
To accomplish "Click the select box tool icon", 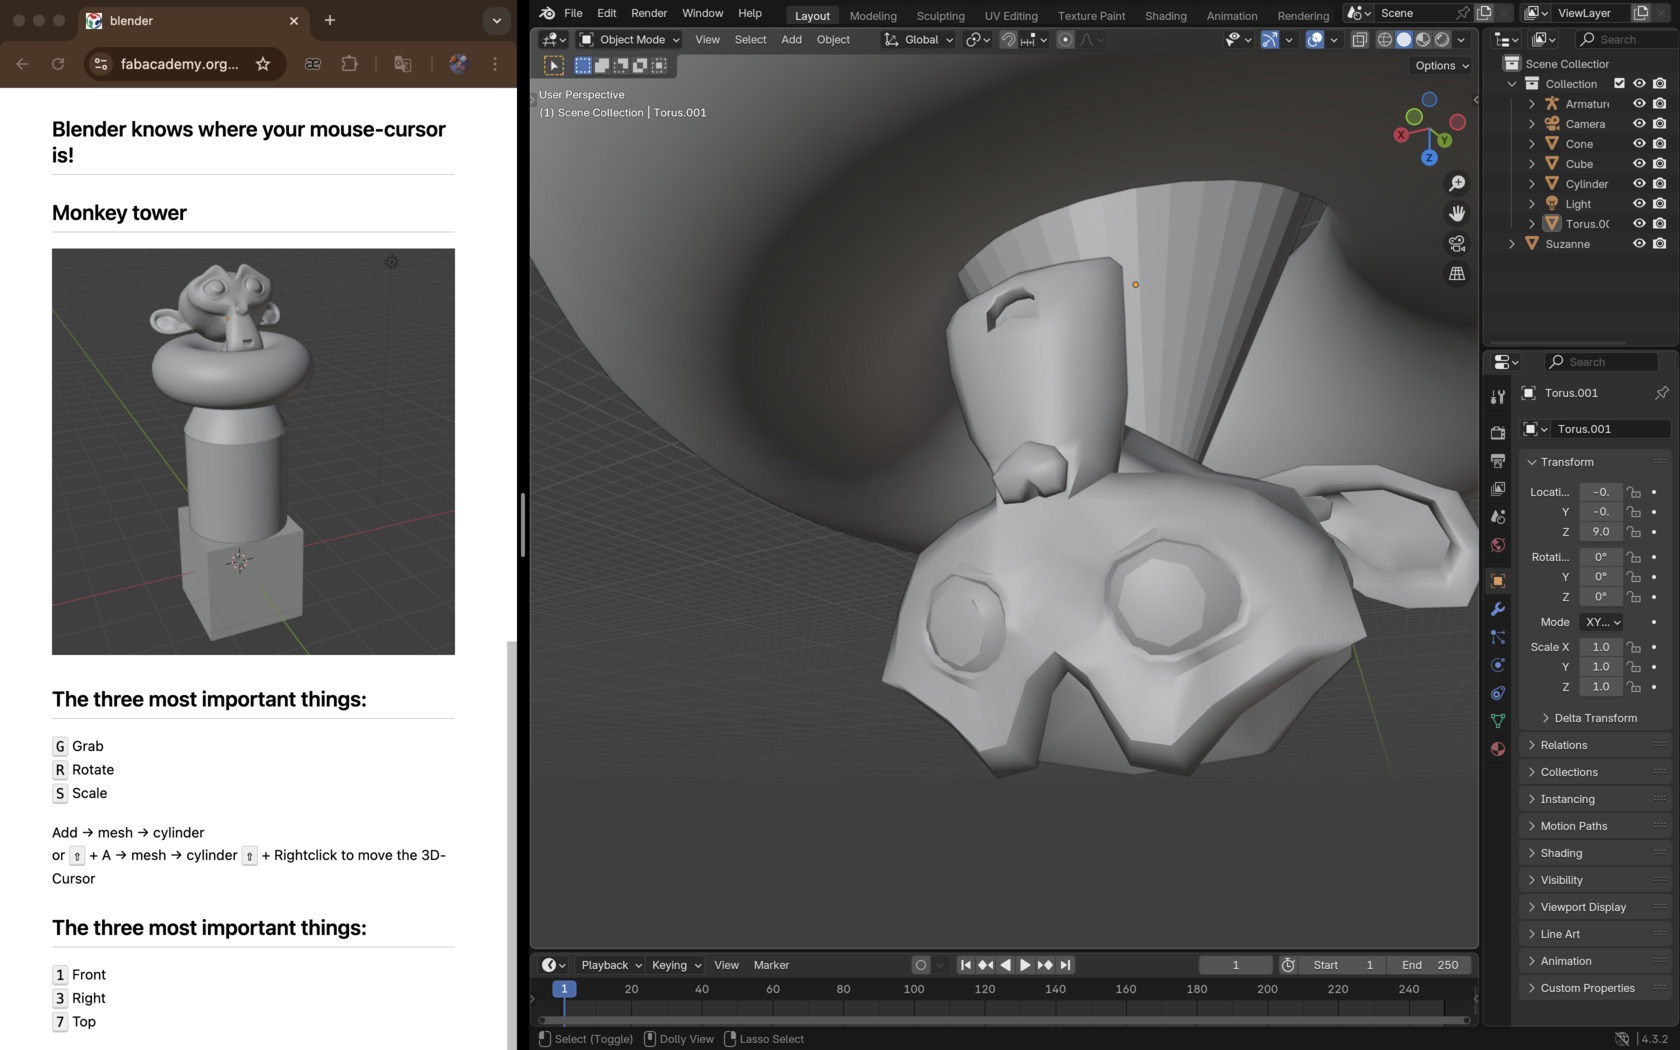I will pyautogui.click(x=554, y=65).
